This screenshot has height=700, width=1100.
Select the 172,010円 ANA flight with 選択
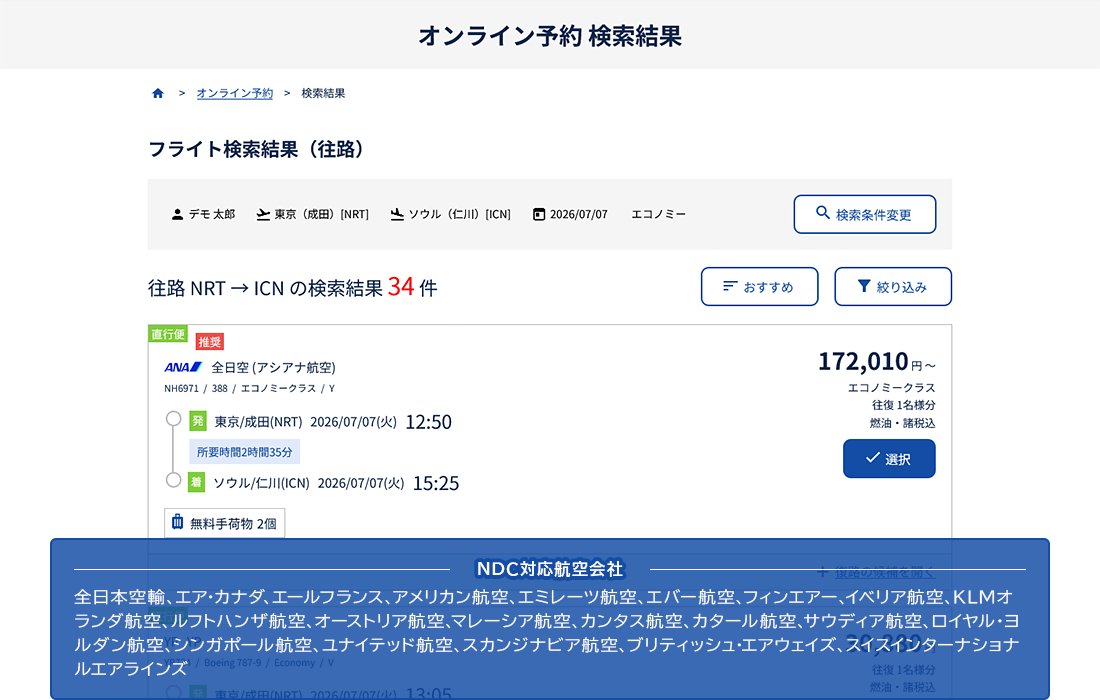[x=889, y=459]
